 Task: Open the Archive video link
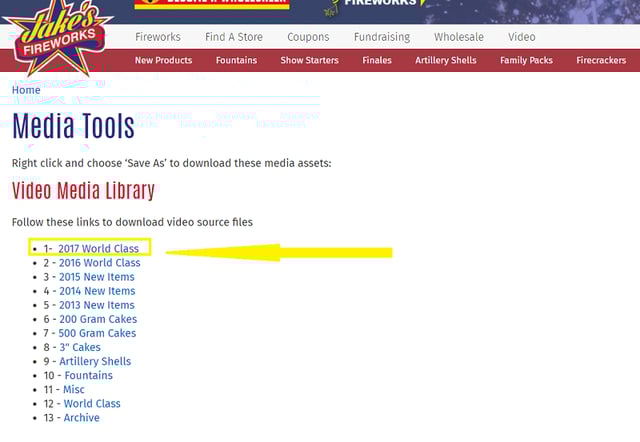tap(82, 418)
